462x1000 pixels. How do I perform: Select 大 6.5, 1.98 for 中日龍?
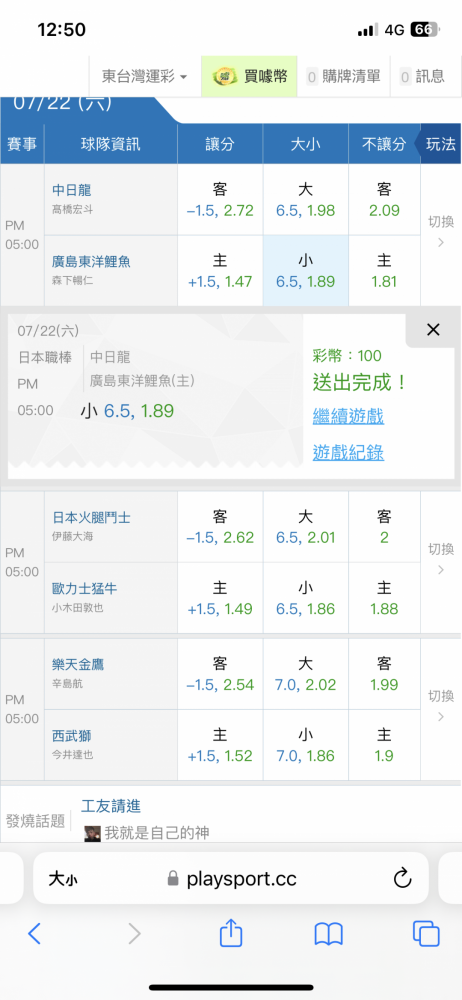[x=306, y=200]
